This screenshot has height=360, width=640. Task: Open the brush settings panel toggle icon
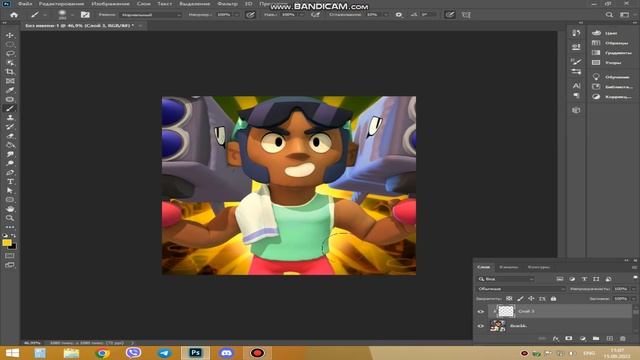[x=85, y=15]
